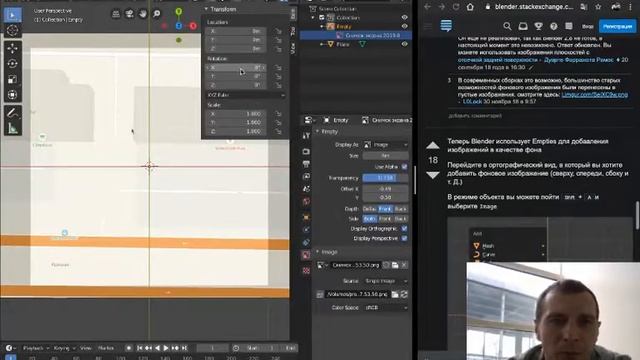The width and height of the screenshot is (640, 360).
Task: Toggle visibility eye of Empty in outliner
Action: (404, 26)
